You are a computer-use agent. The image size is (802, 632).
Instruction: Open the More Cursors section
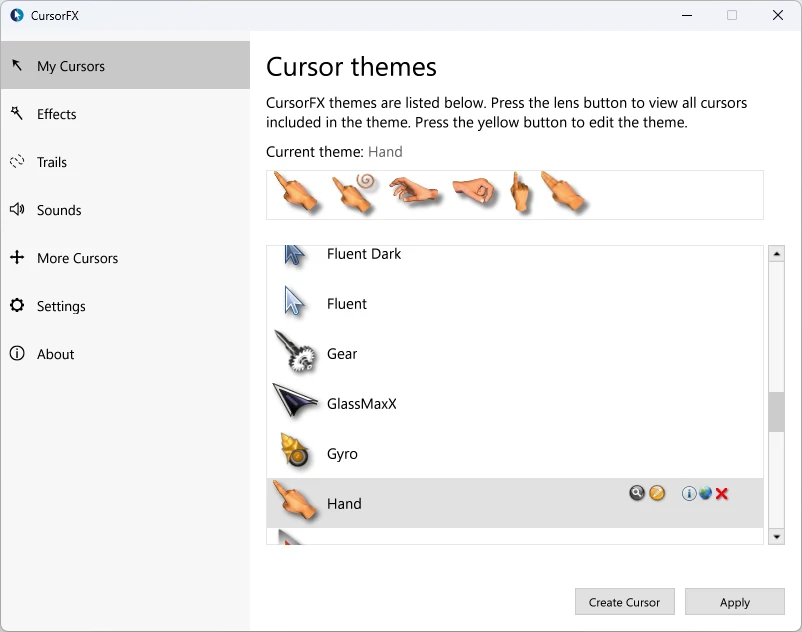(x=125, y=258)
